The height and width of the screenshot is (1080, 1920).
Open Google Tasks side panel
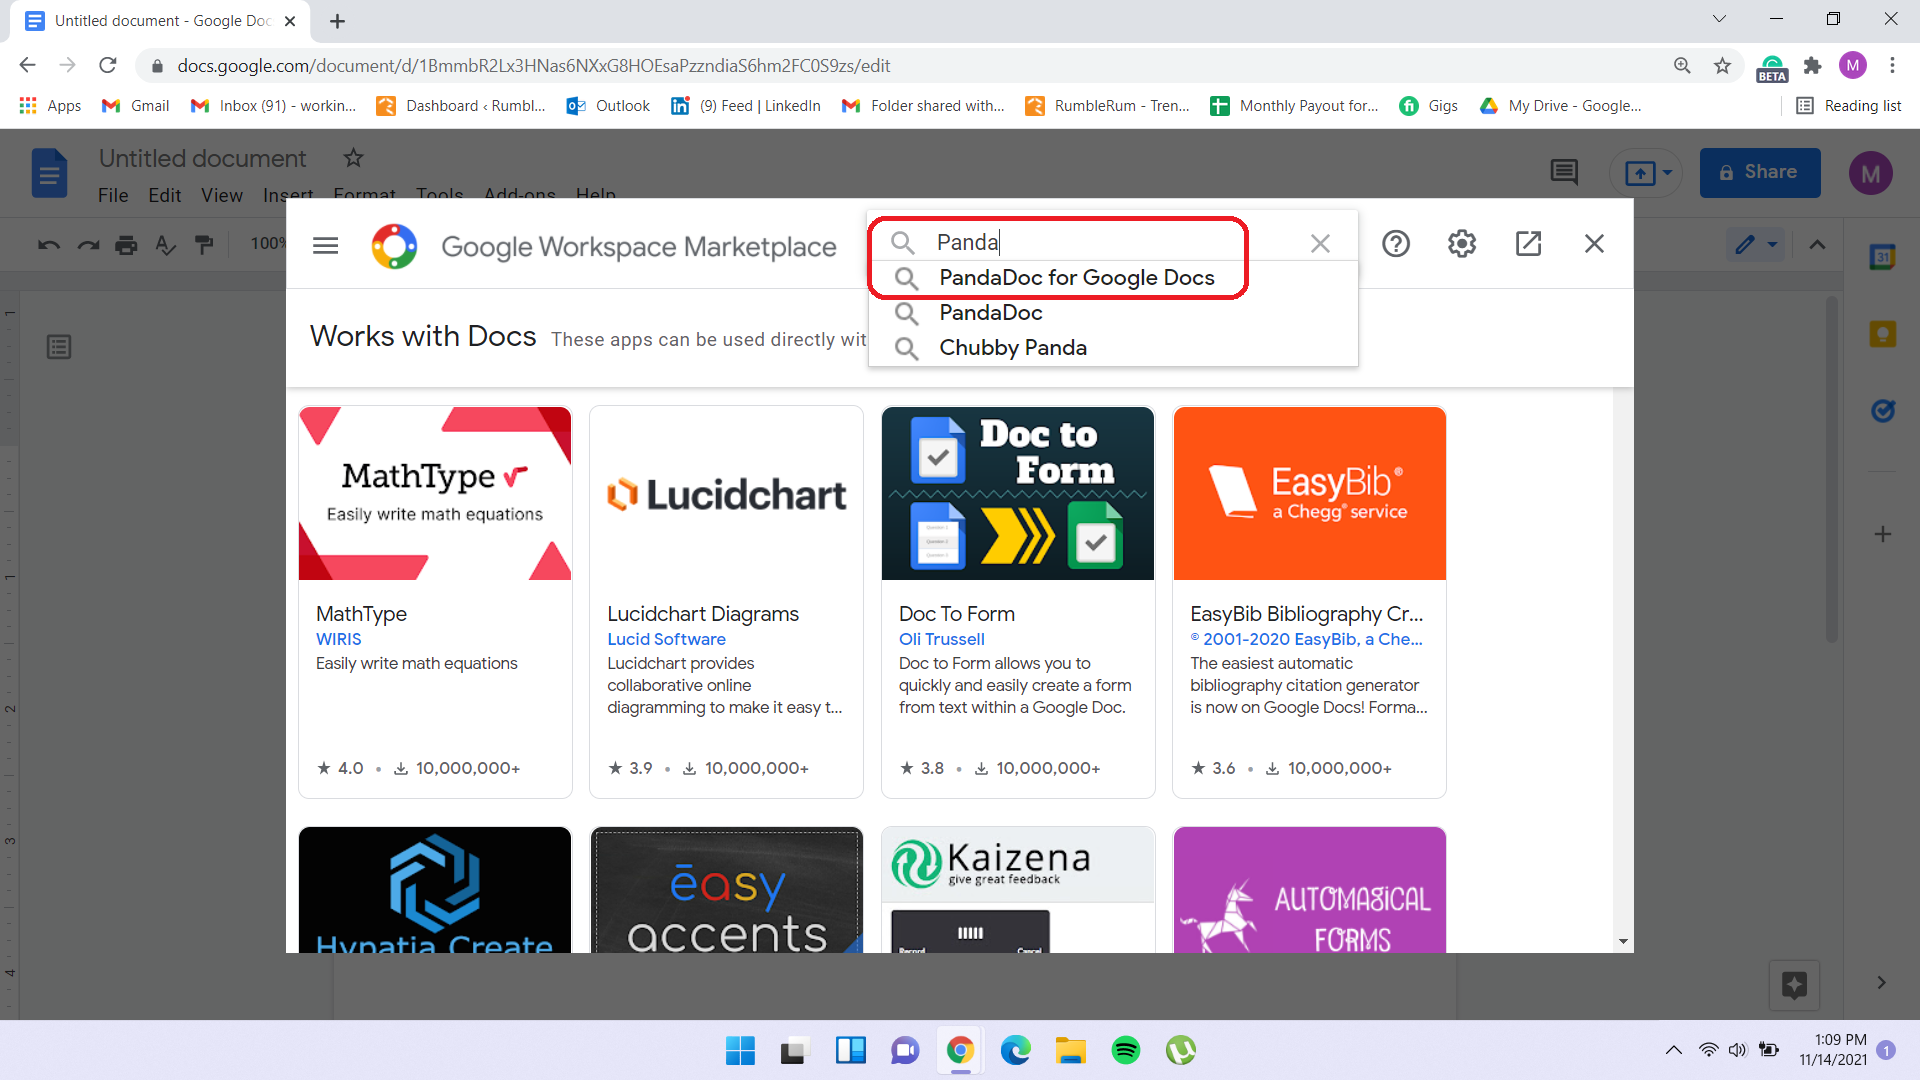coord(1882,410)
